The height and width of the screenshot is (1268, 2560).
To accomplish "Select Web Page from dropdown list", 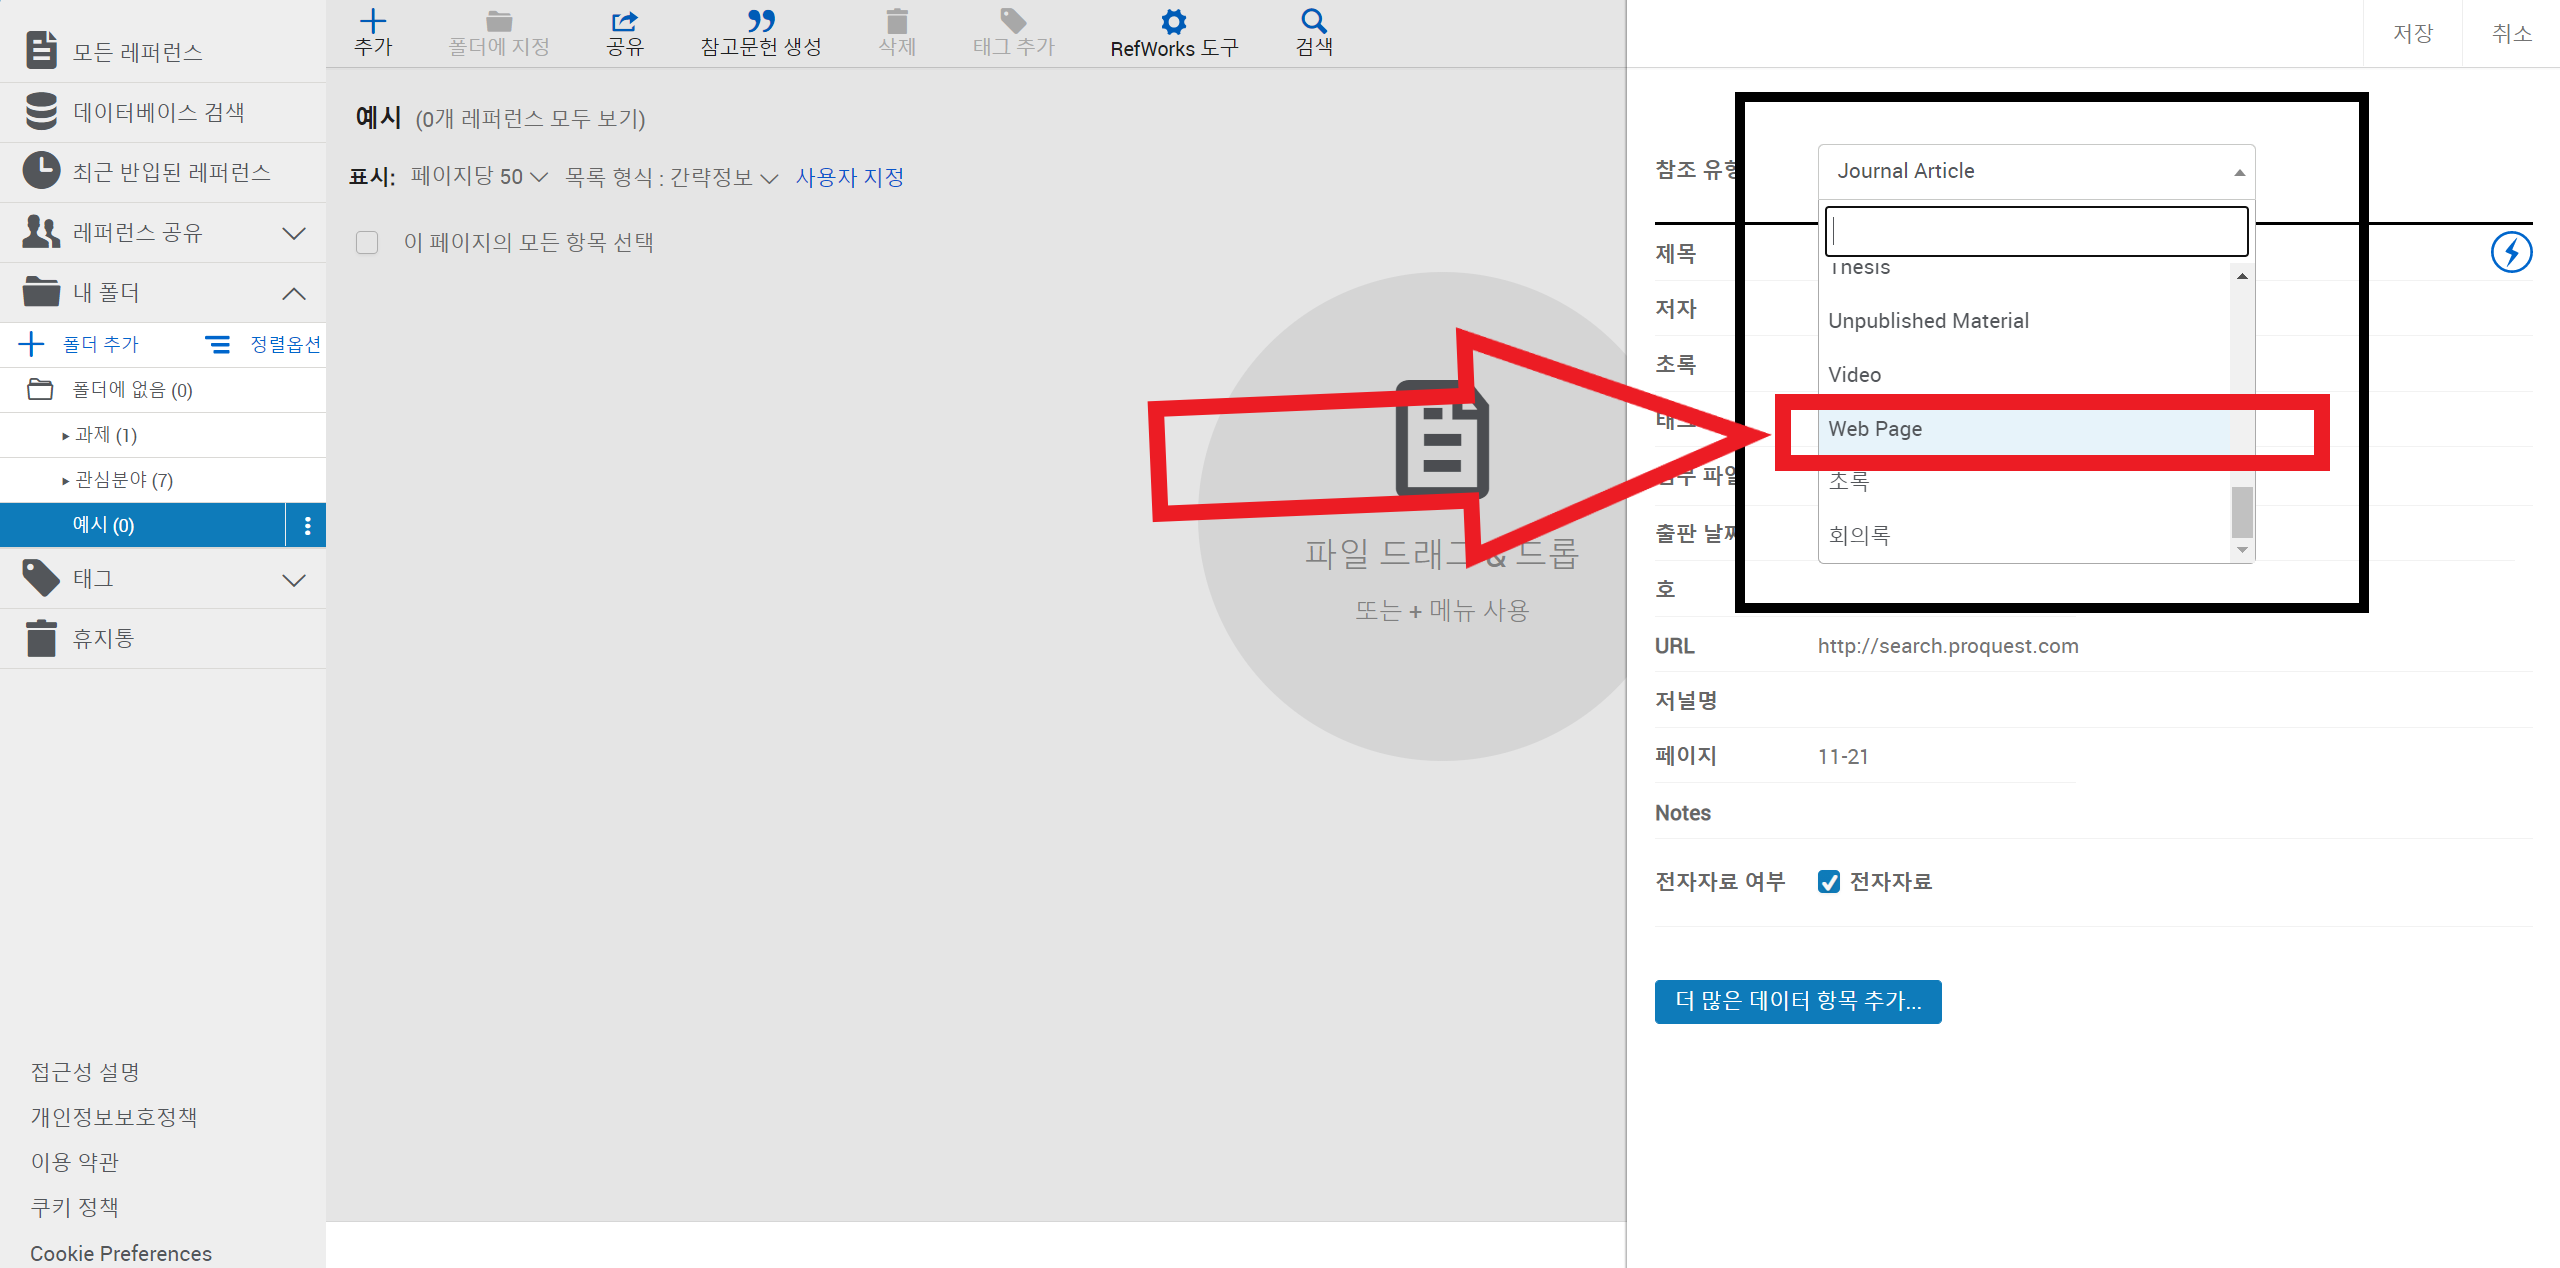I will (x=1875, y=429).
